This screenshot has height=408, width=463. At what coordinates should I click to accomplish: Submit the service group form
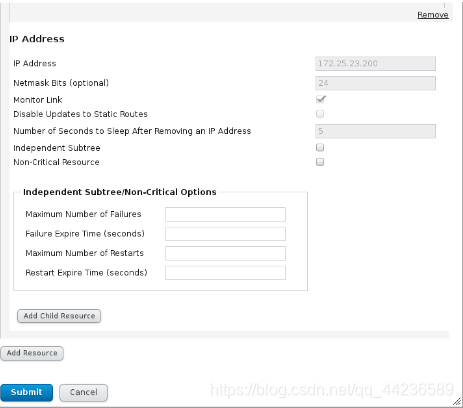tap(26, 392)
